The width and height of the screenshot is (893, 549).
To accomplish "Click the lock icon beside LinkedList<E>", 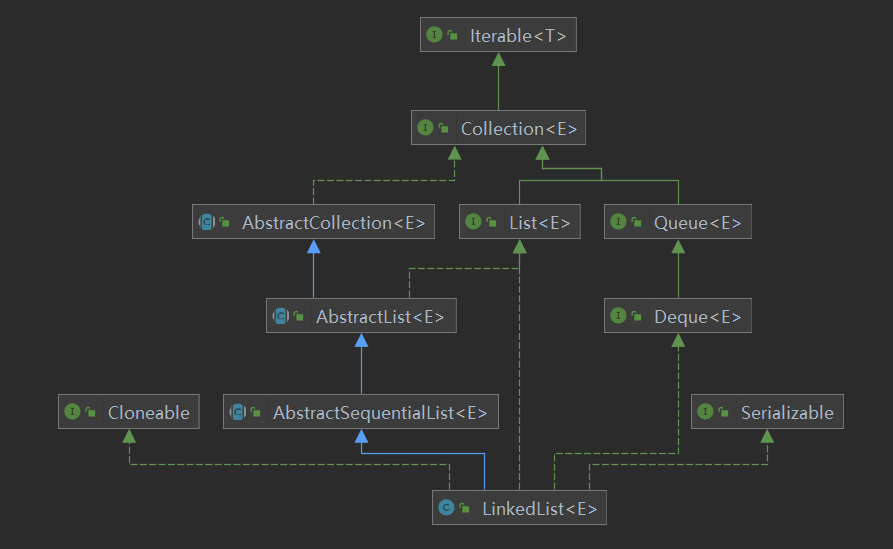I will click(x=465, y=508).
